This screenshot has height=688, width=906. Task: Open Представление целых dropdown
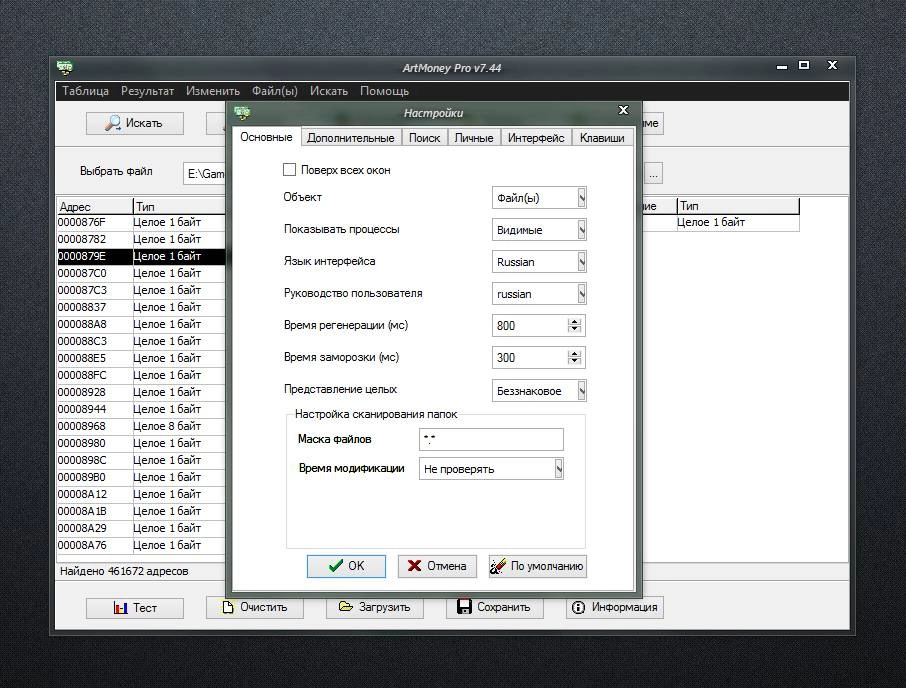(x=582, y=391)
